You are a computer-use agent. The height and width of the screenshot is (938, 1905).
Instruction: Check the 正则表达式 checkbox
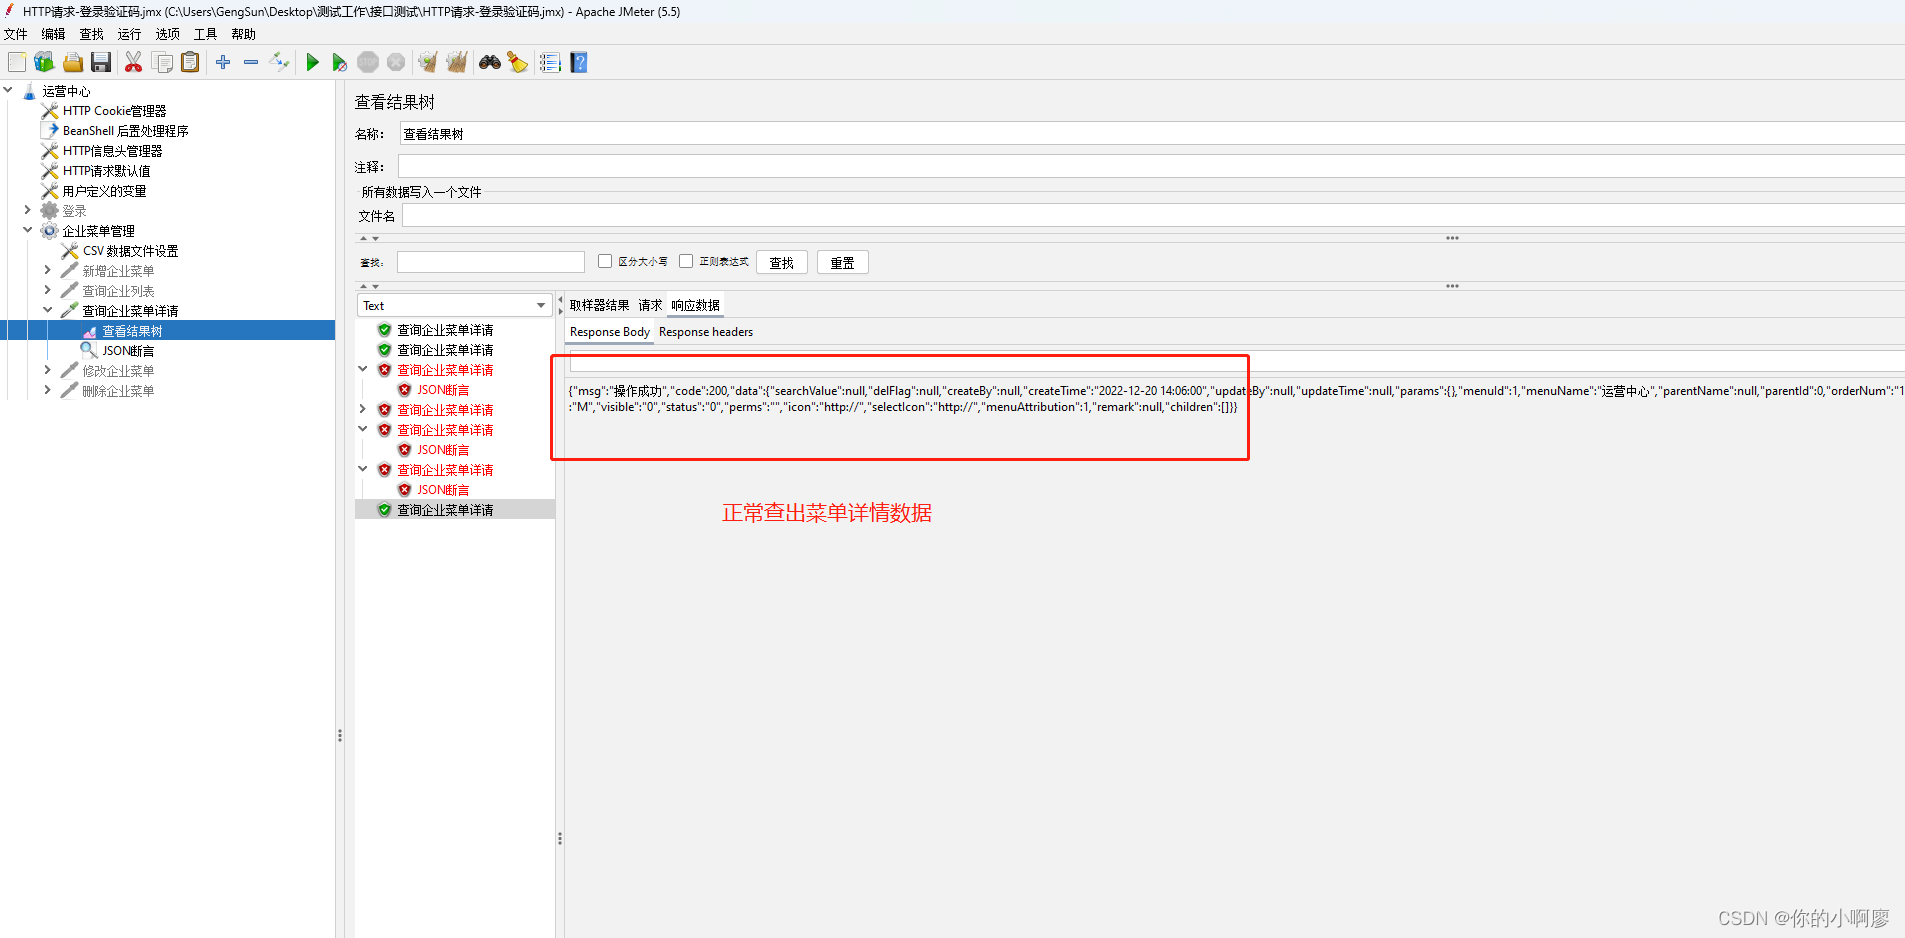(686, 261)
